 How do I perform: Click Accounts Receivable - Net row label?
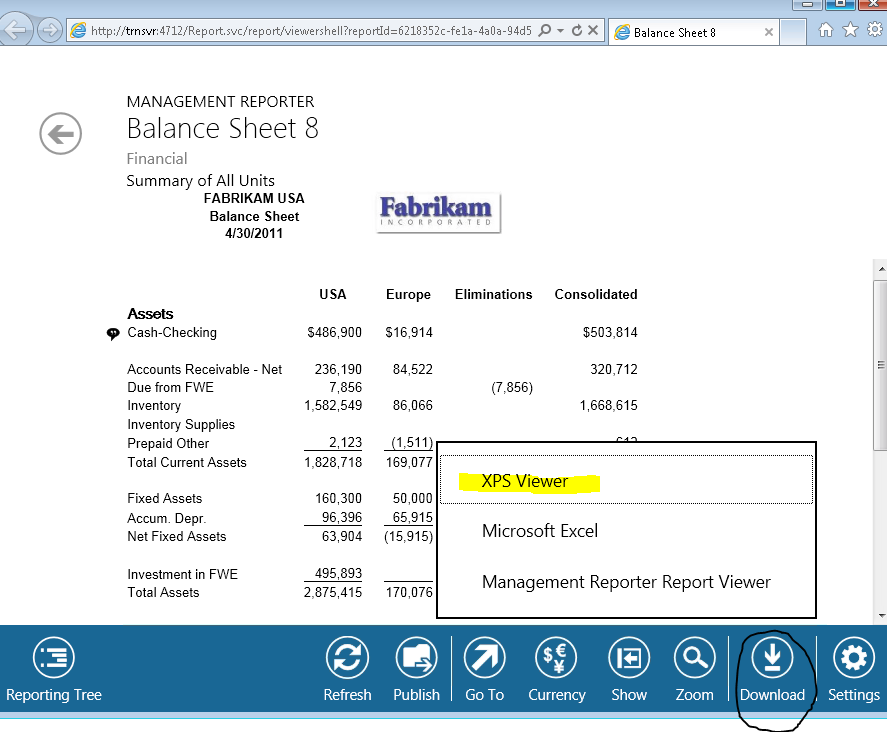pyautogui.click(x=204, y=369)
